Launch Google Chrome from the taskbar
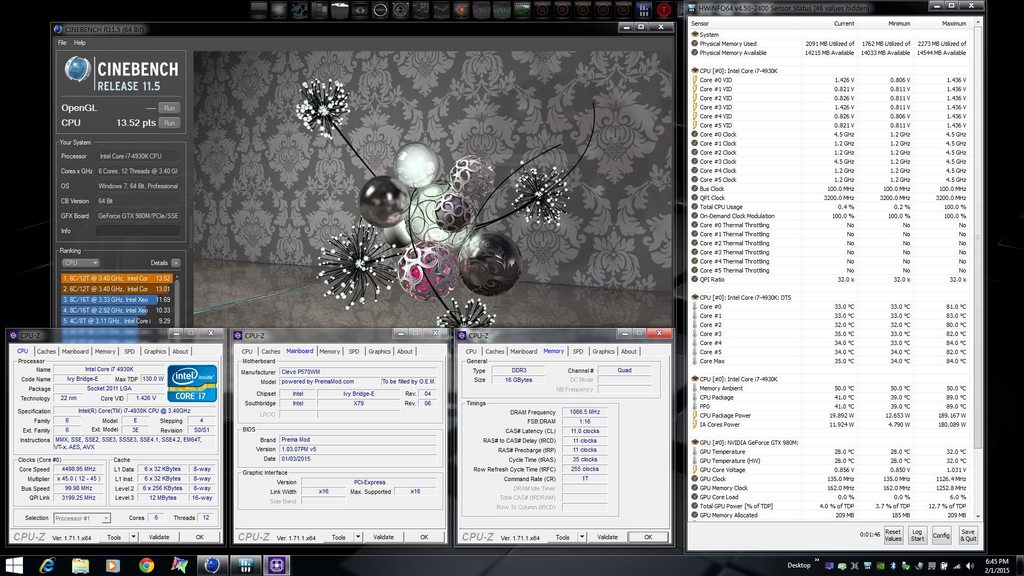This screenshot has height=576, width=1024. tap(146, 565)
